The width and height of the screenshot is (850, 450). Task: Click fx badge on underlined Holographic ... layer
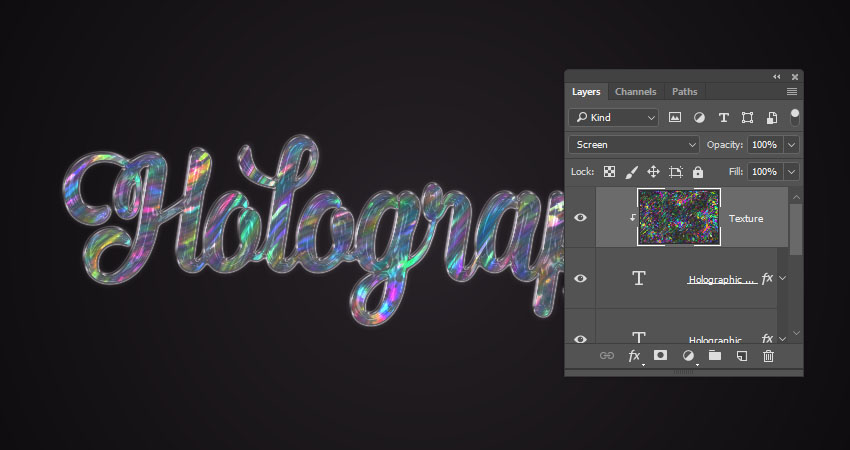[x=767, y=279]
